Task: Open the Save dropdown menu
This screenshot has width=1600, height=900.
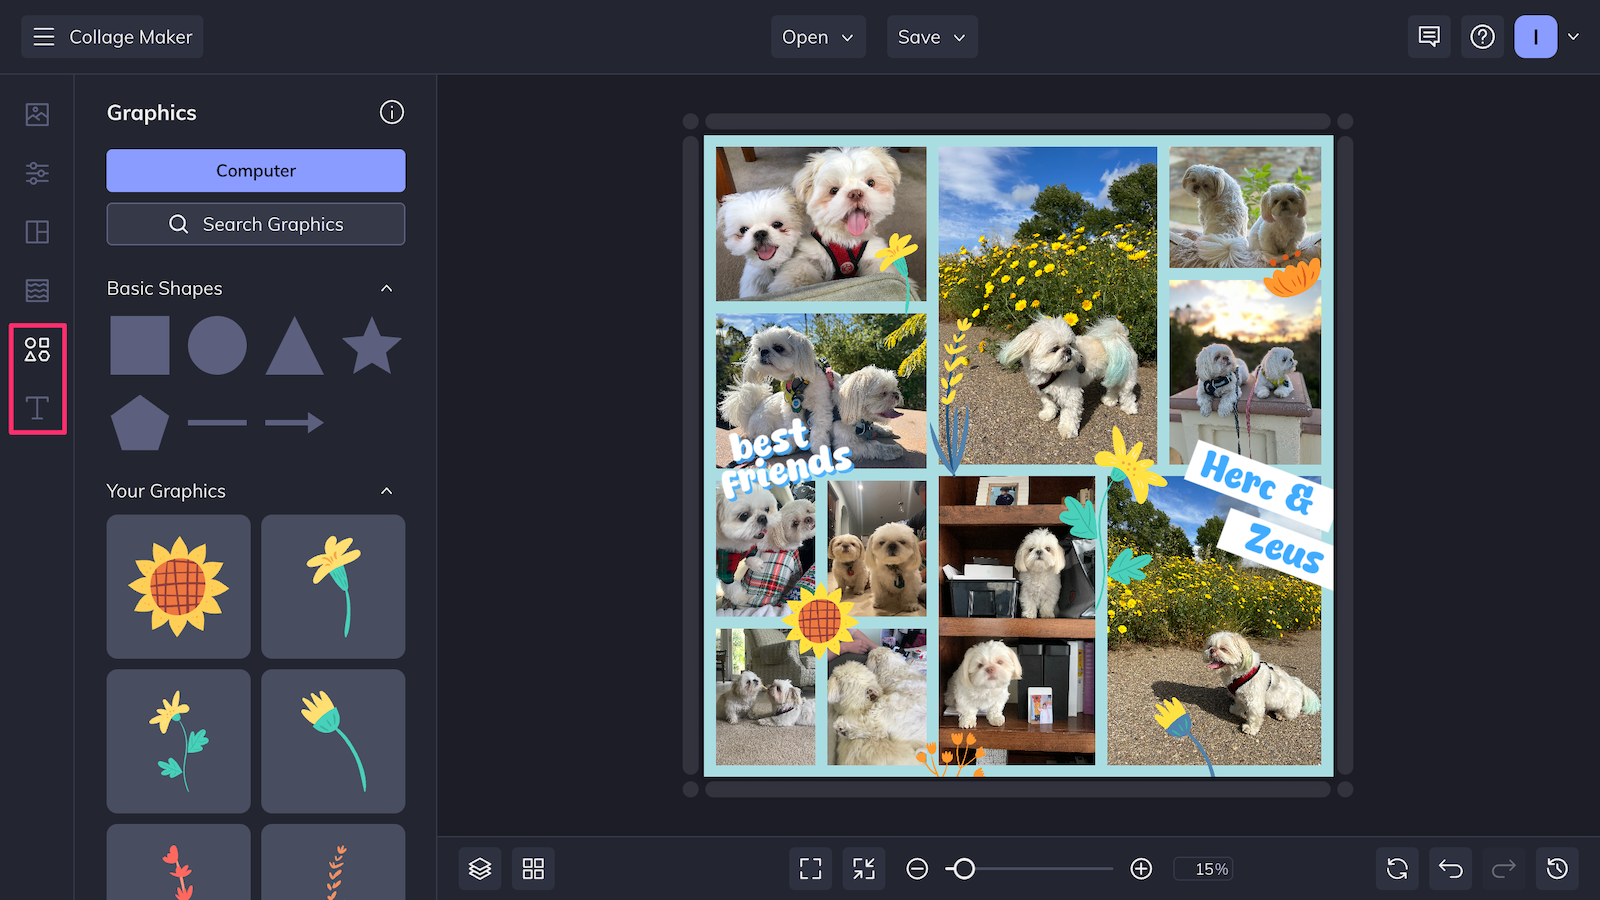Action: 931,36
